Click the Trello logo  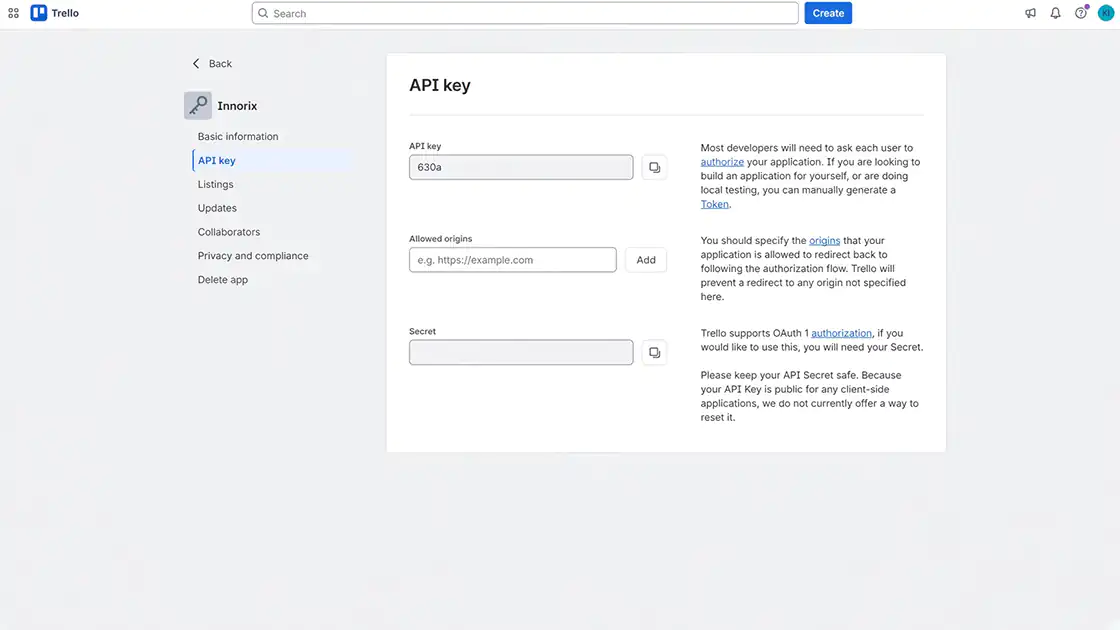click(x=54, y=13)
